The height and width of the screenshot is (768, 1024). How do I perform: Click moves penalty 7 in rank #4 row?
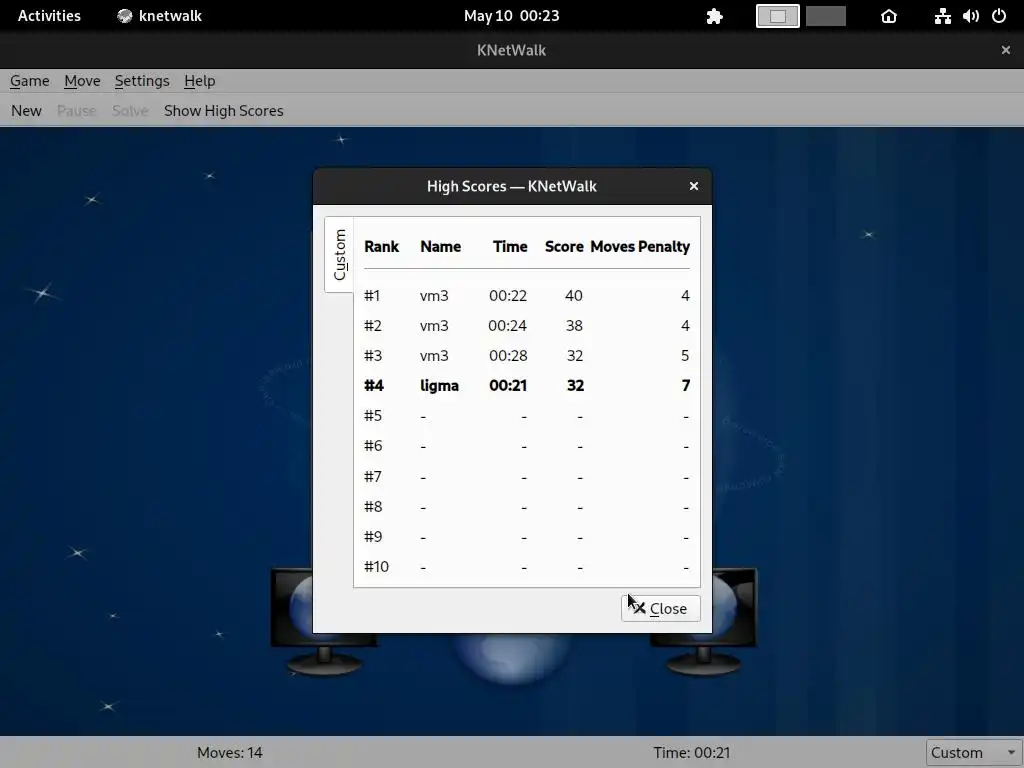(686, 386)
